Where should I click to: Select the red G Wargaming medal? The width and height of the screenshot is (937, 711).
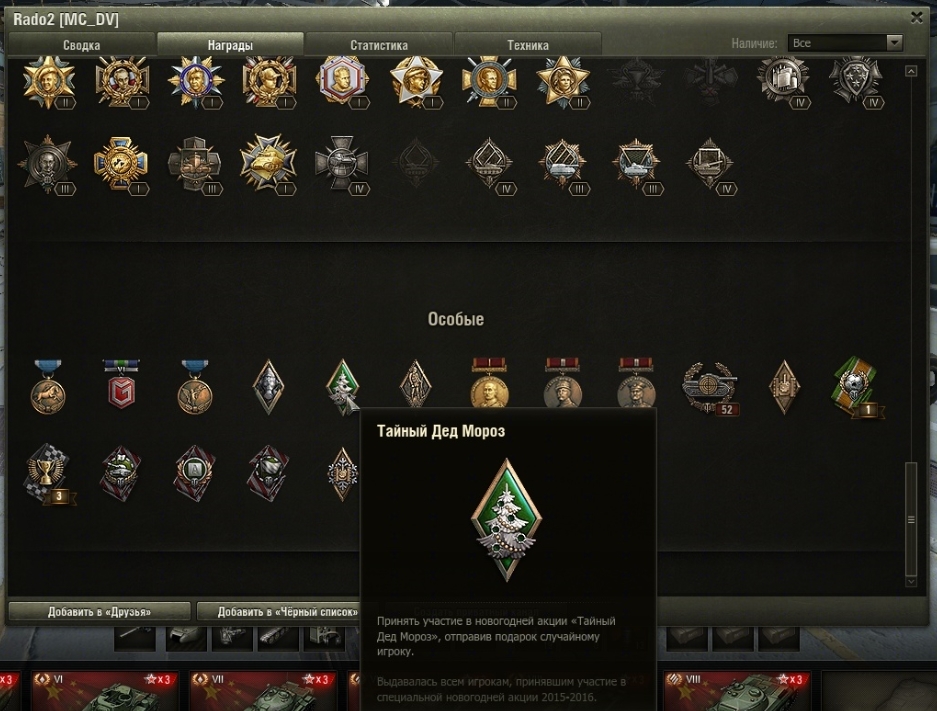121,385
